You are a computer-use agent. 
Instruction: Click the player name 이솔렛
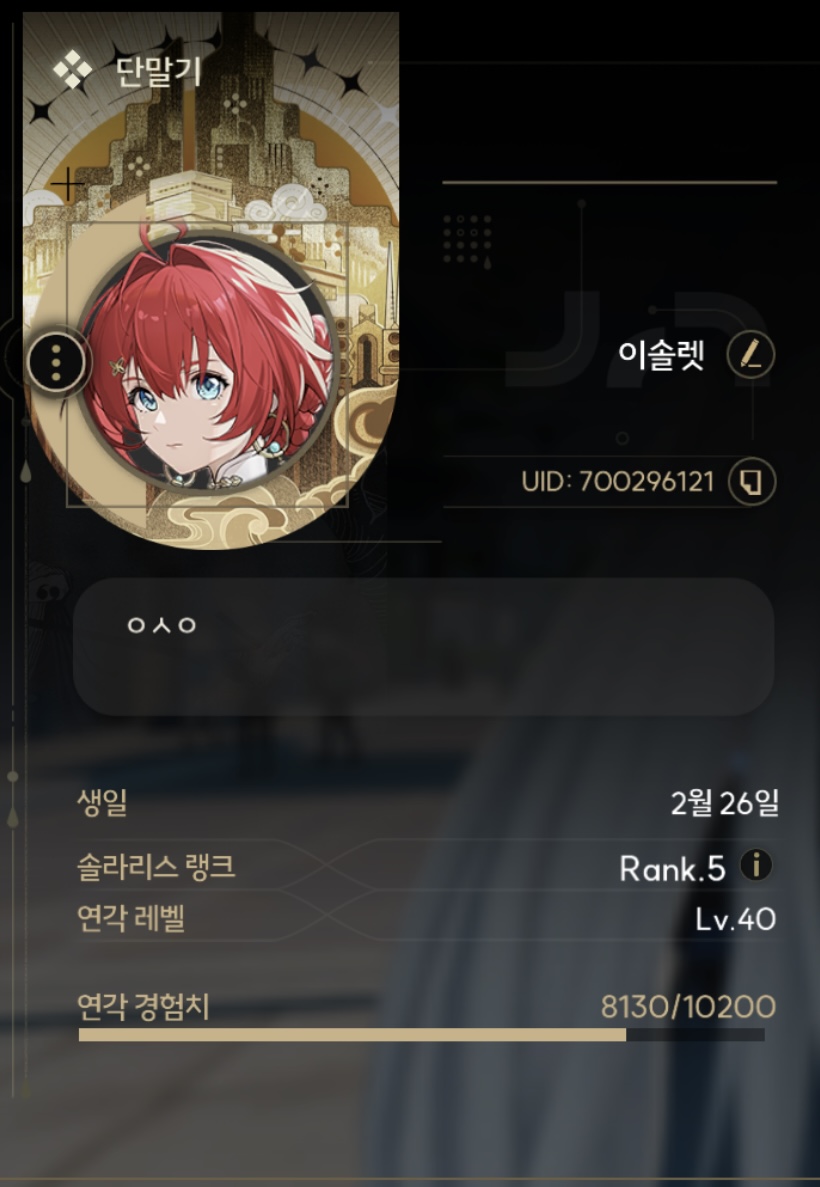coord(661,354)
